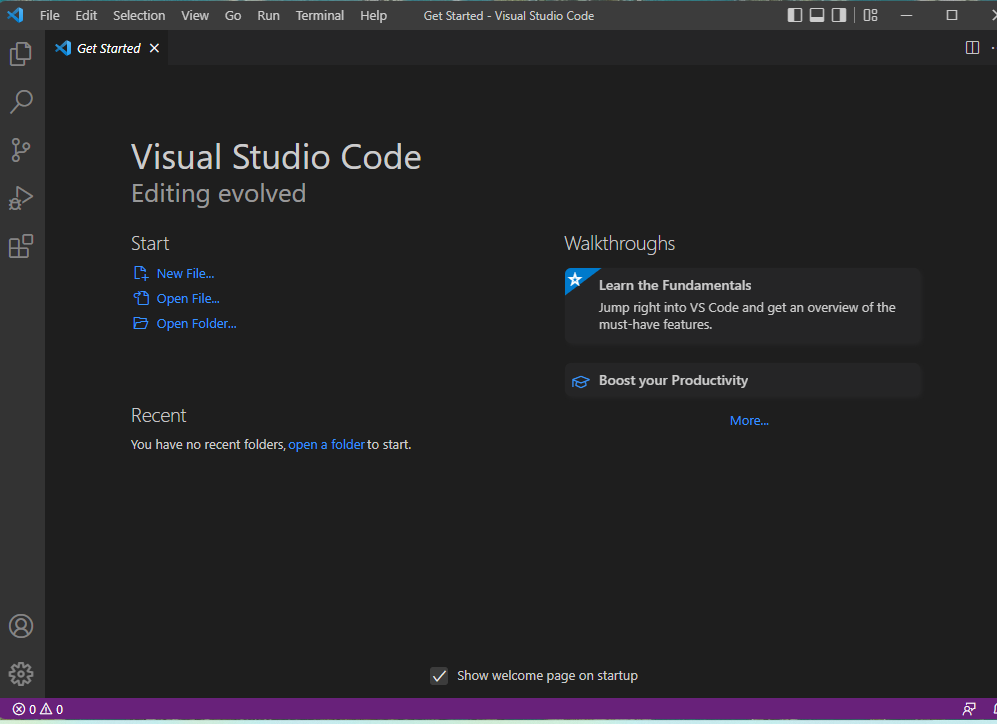Click the warnings count in status bar

[52, 709]
